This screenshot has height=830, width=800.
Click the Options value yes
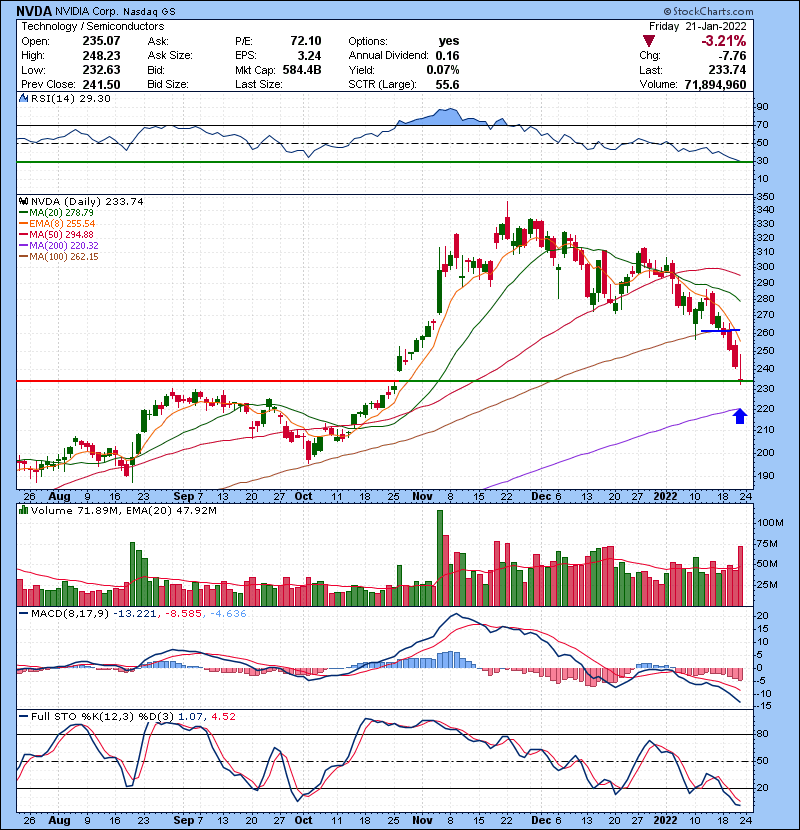tap(448, 41)
